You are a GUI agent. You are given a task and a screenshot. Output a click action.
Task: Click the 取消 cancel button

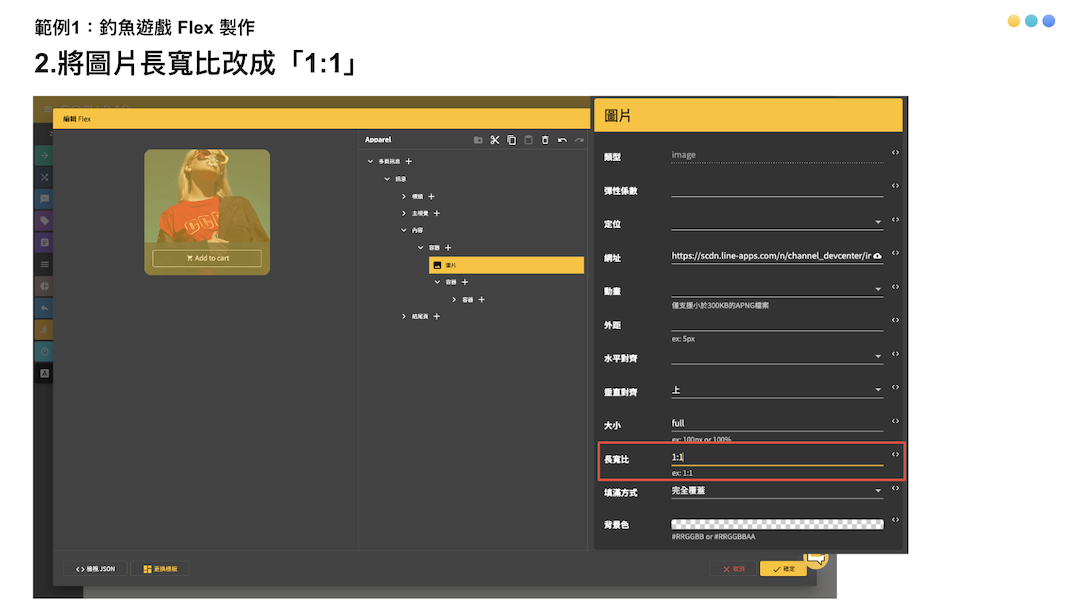[734, 569]
